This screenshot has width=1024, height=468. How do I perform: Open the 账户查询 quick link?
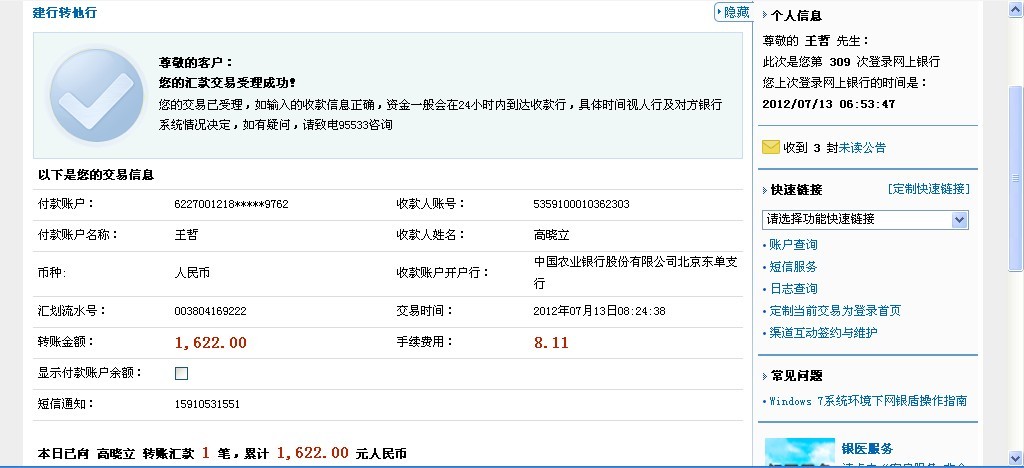[793, 245]
